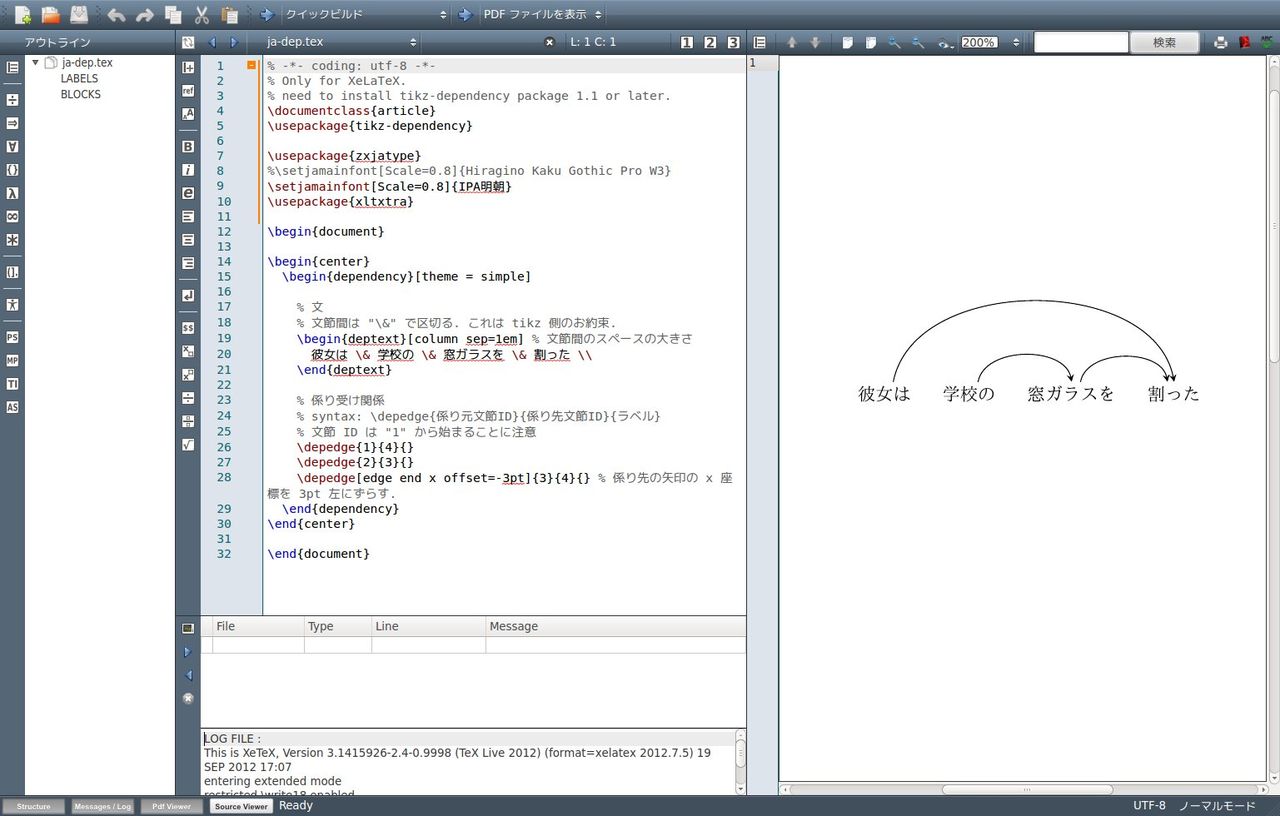
Task: Insert emphasized text with the e icon
Action: (188, 192)
